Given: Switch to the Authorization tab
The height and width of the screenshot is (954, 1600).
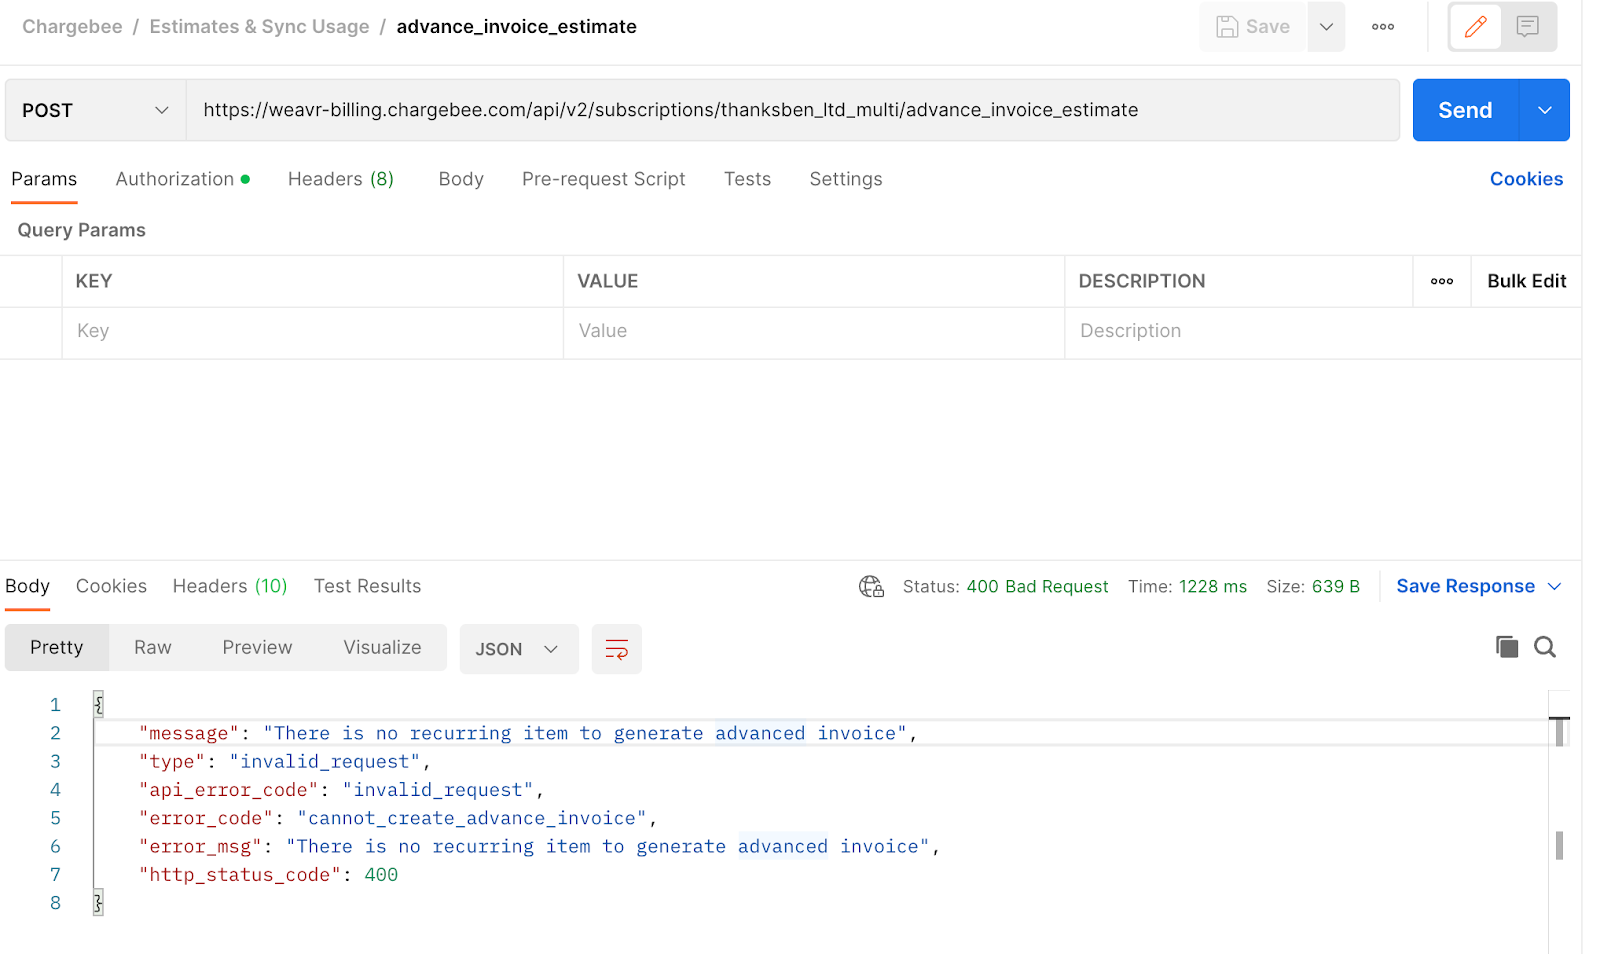Looking at the screenshot, I should [x=175, y=179].
